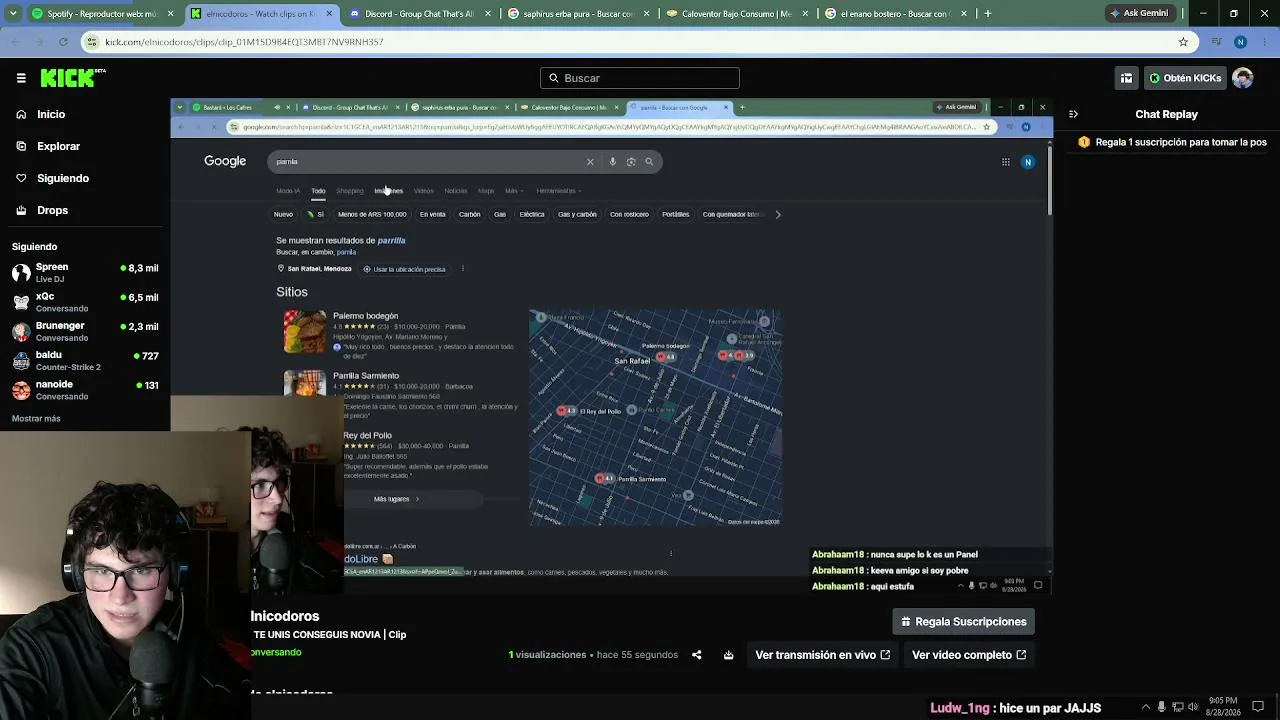Open Ver transmisión en vivo
The height and width of the screenshot is (720, 1280).
point(822,655)
